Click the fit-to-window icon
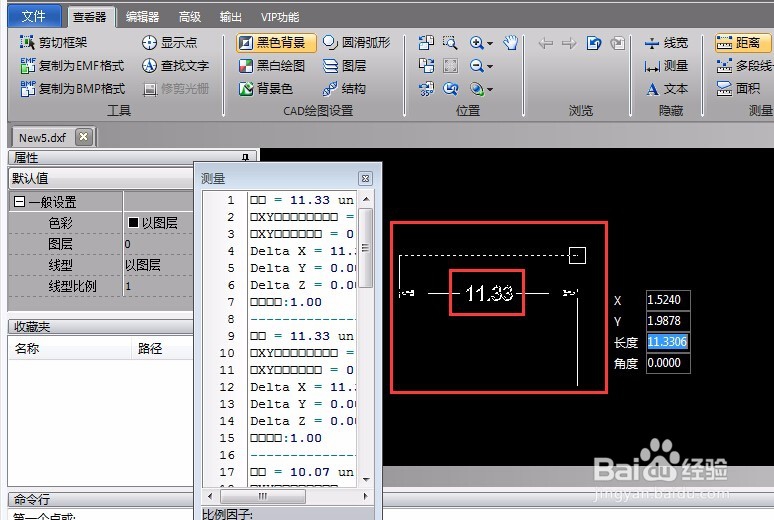774x520 pixels. pos(450,66)
